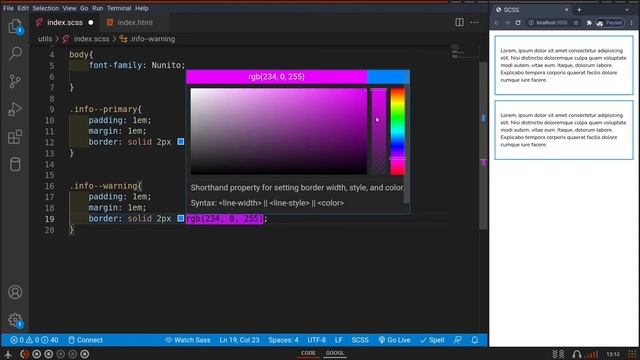
Task: Go back in the browser window
Action: point(497,22)
